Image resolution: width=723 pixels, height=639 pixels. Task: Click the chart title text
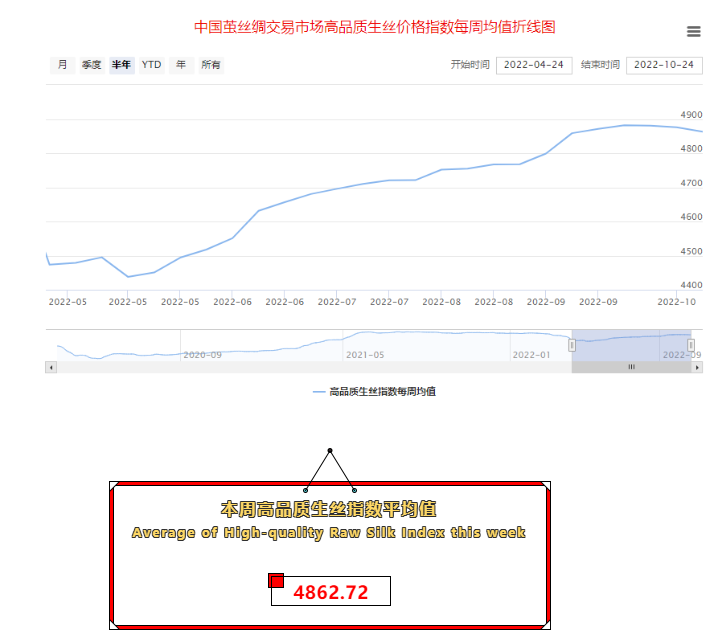[x=374, y=27]
